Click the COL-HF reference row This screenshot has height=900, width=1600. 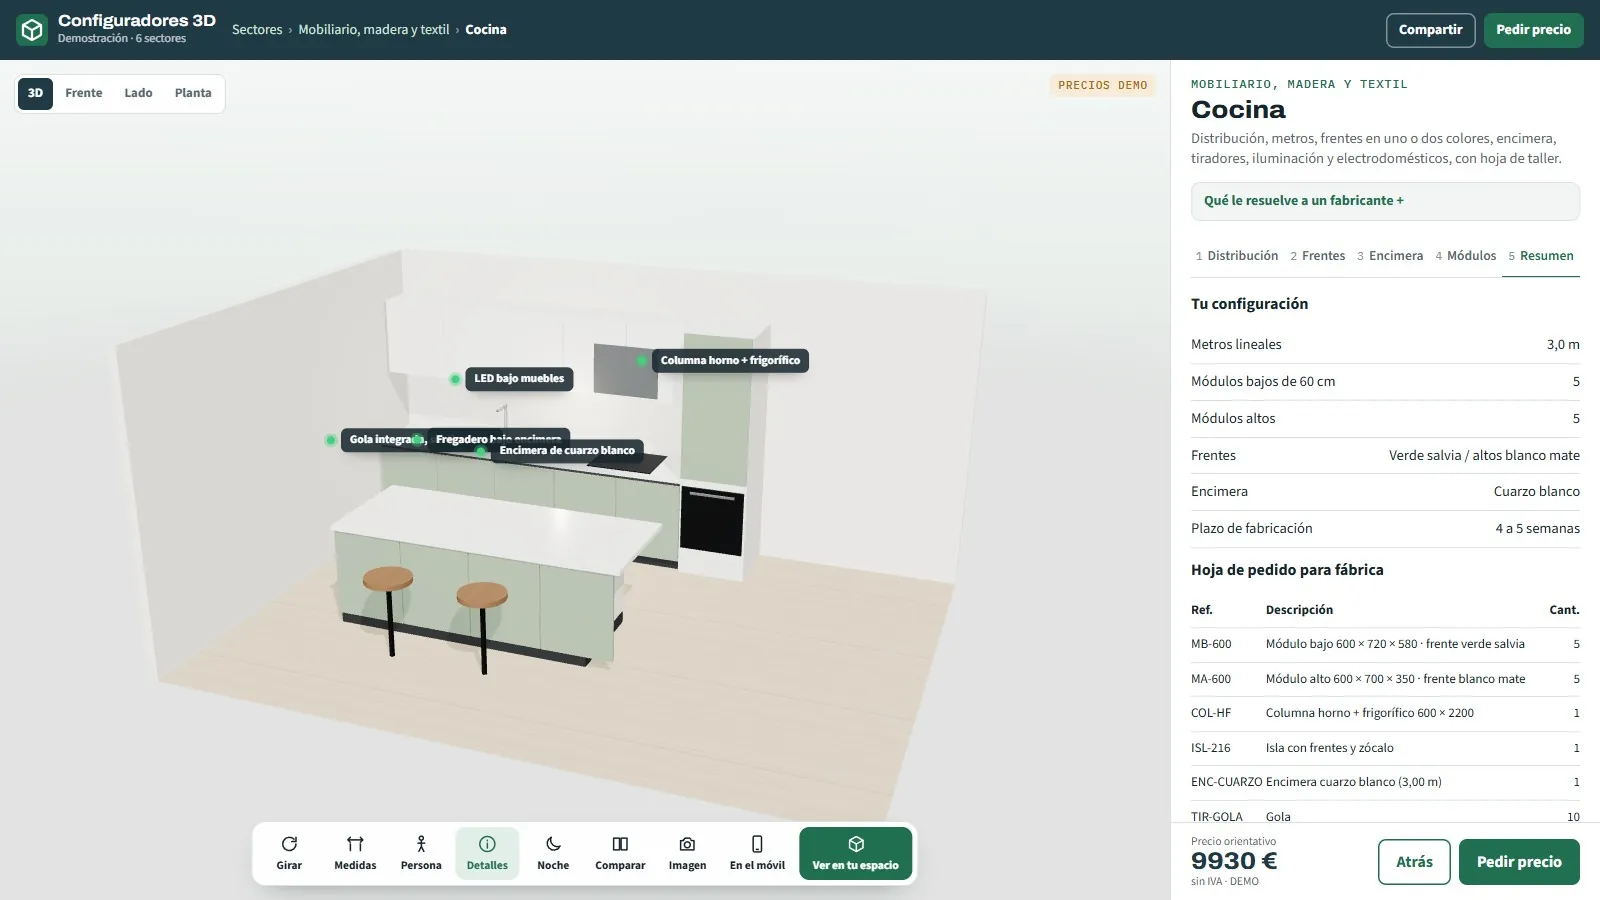point(1385,714)
